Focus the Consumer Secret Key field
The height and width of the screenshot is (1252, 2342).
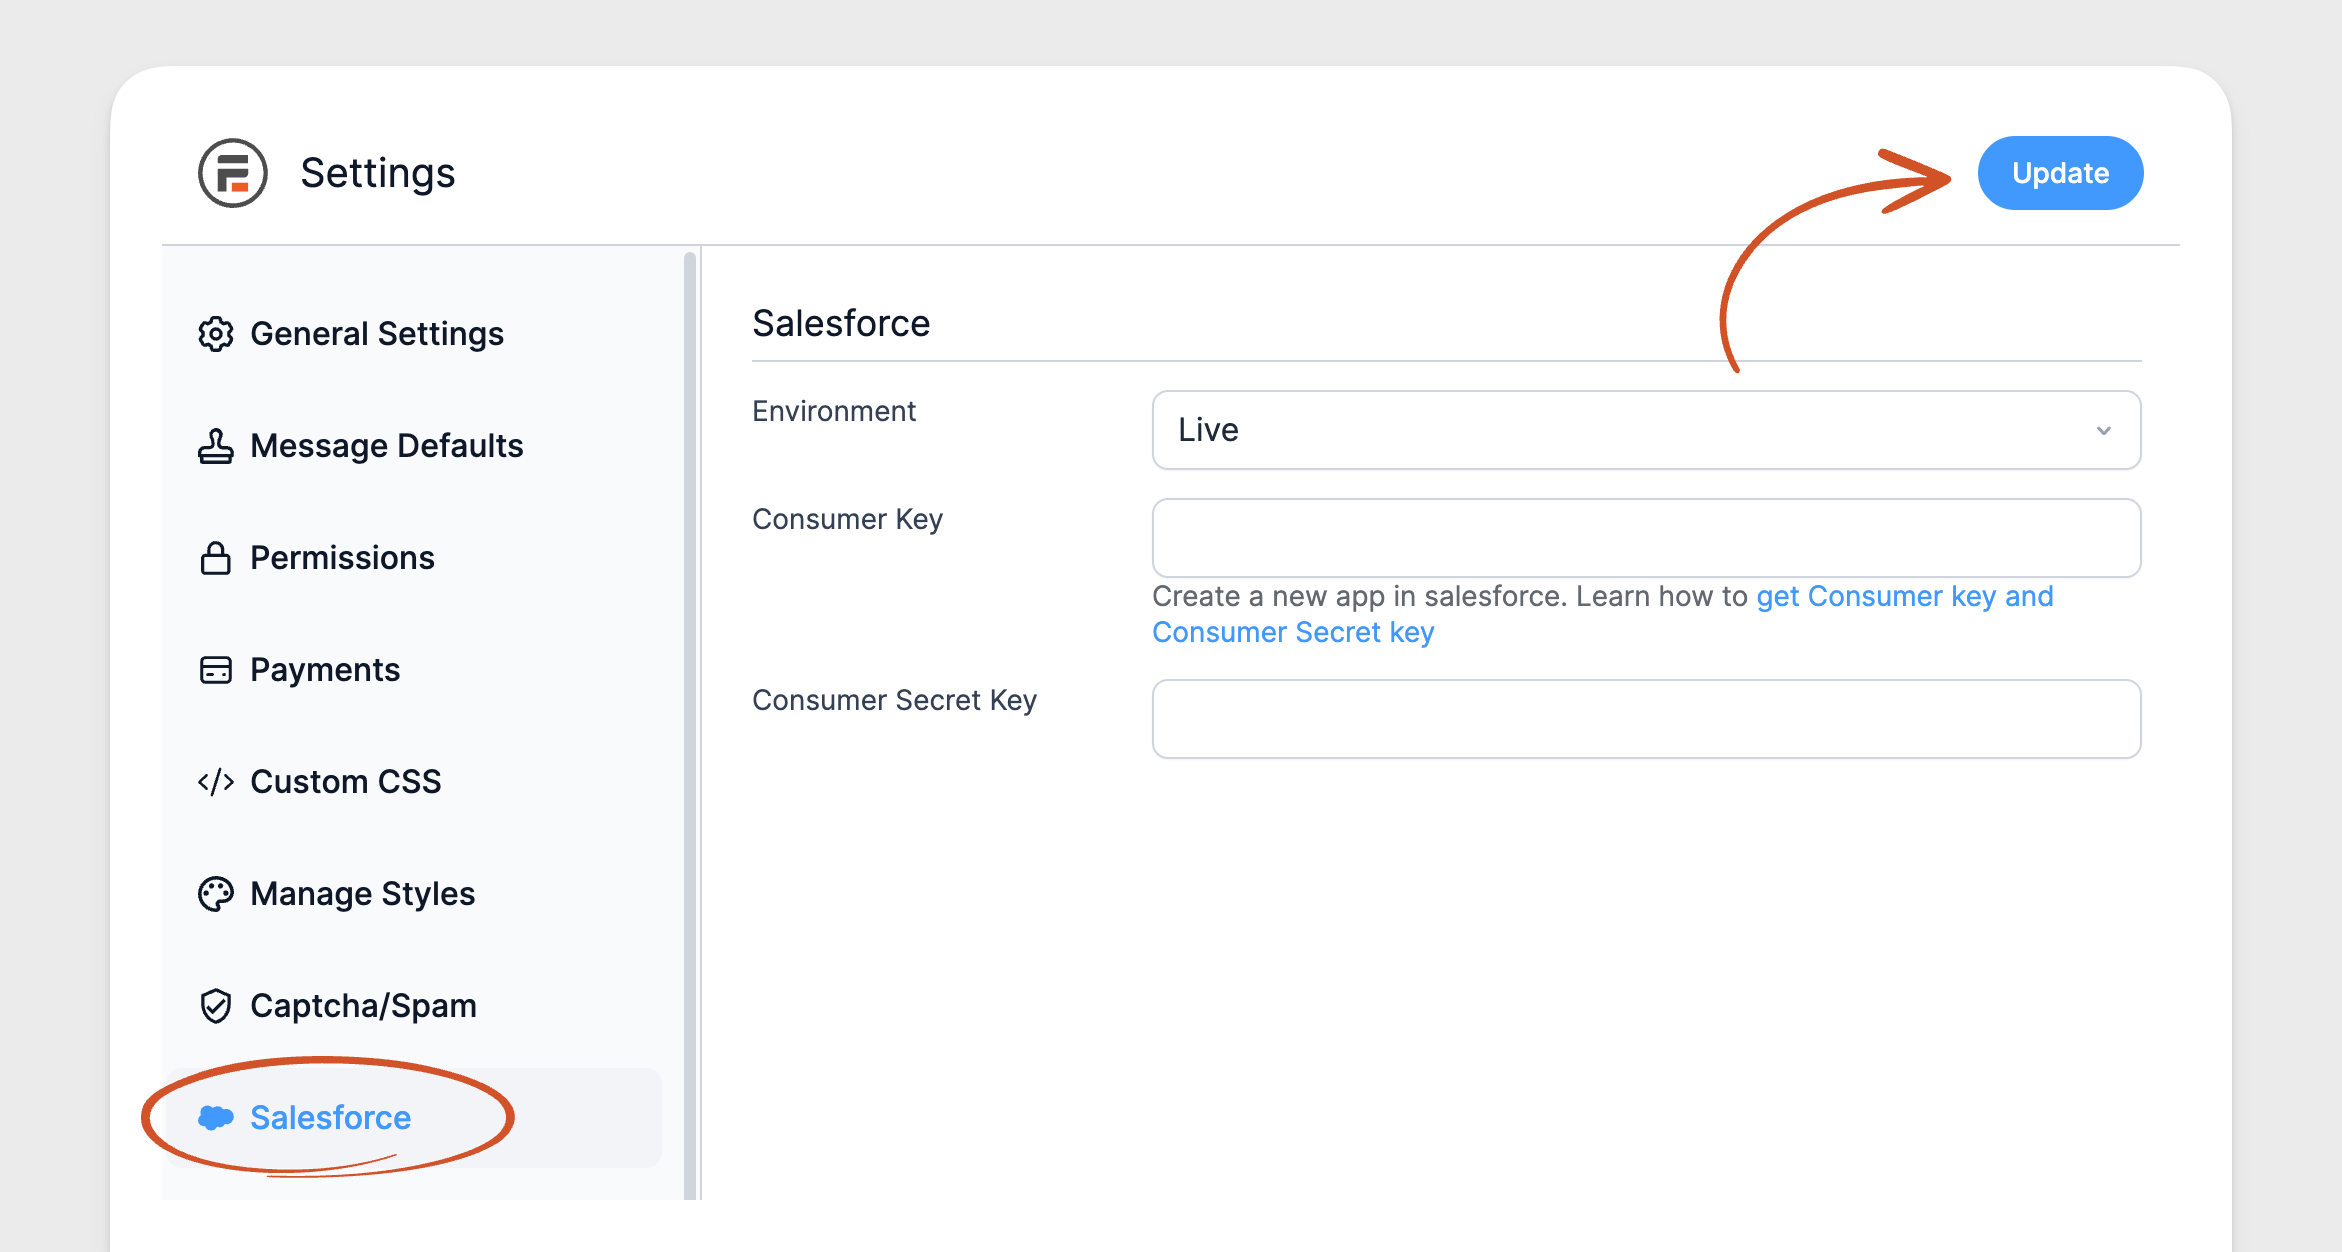[x=1646, y=719]
